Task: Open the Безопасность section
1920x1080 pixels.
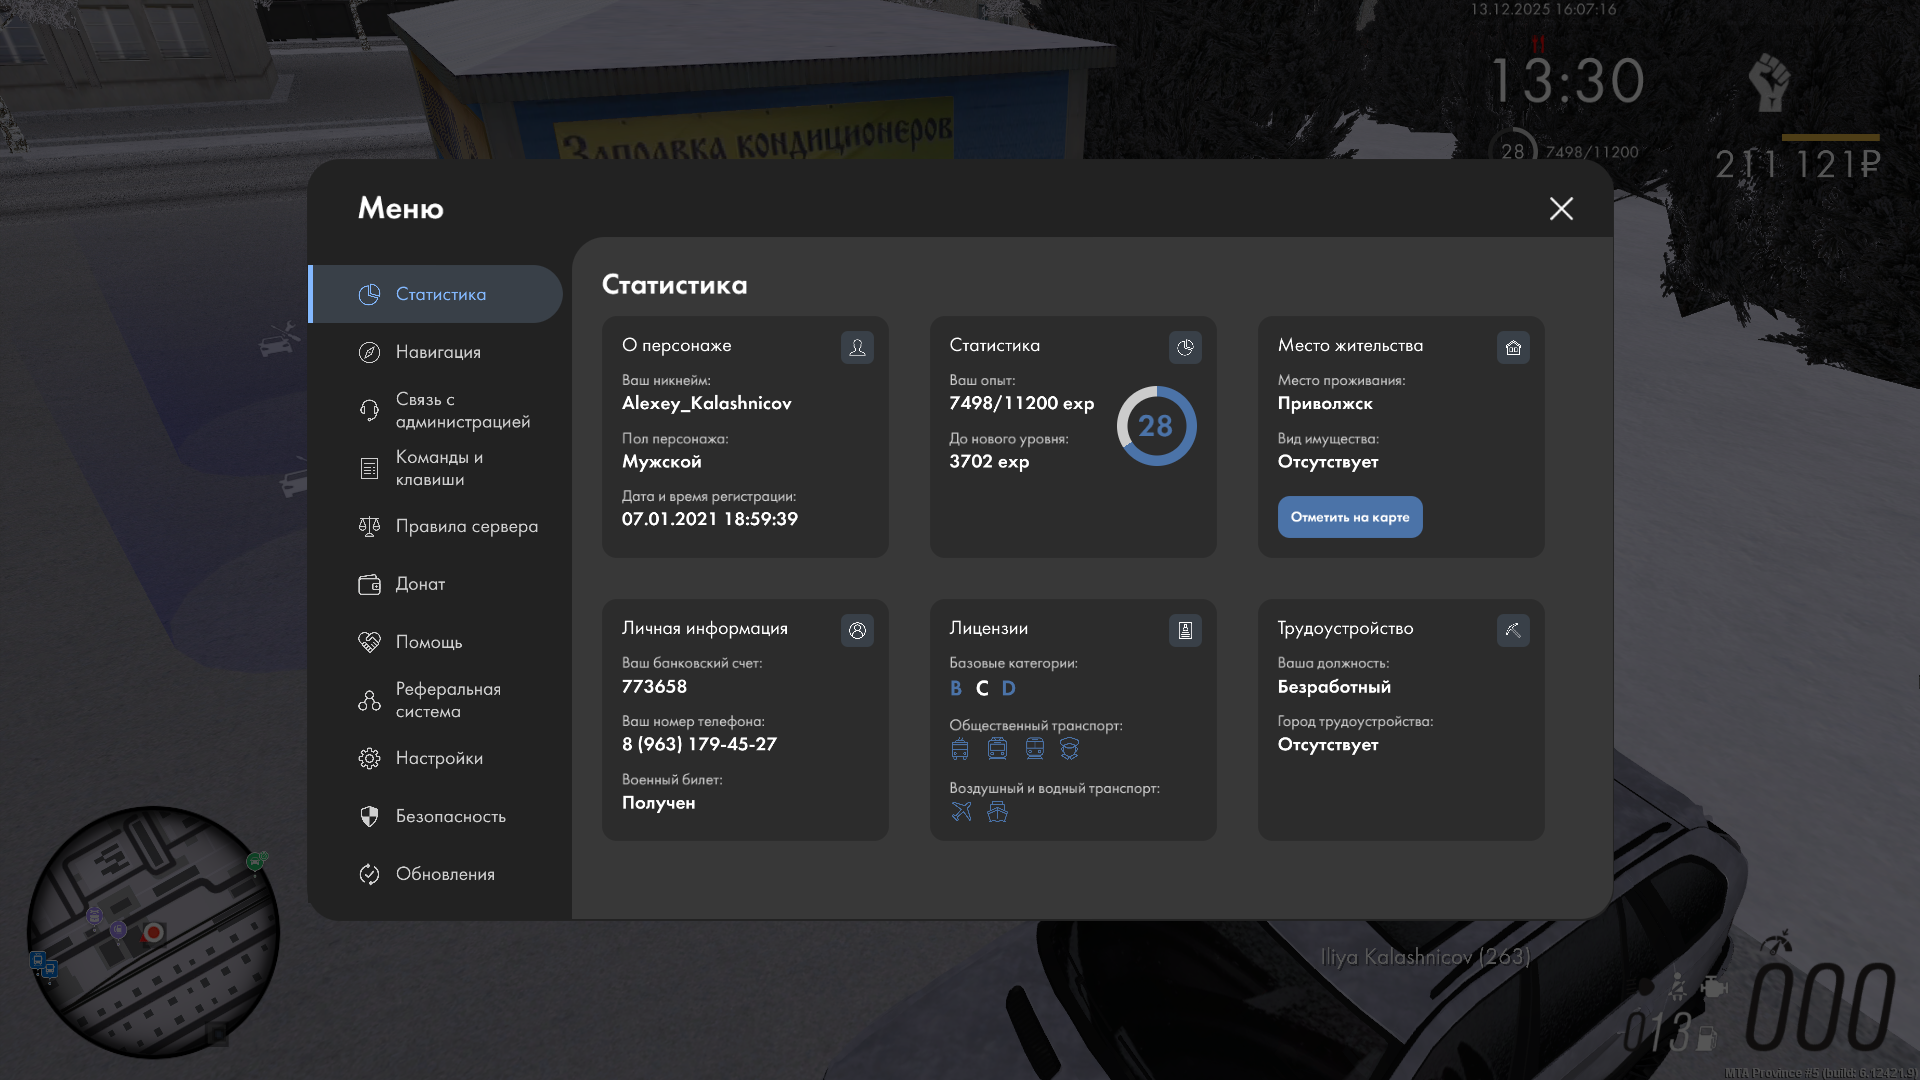Action: 450,816
